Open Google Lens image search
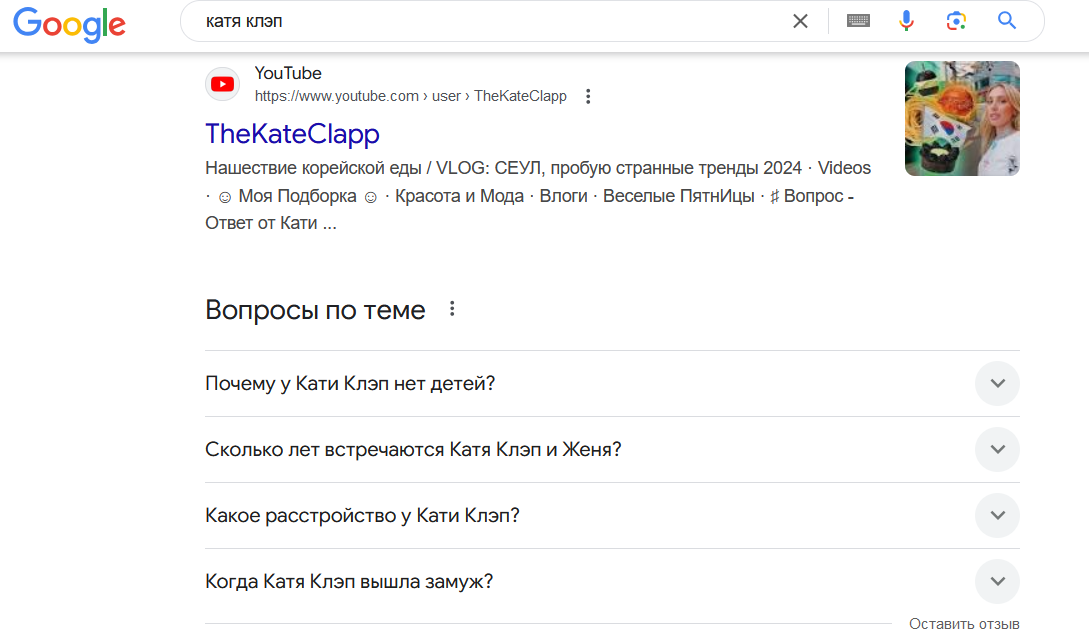This screenshot has height=629, width=1089. point(956,21)
